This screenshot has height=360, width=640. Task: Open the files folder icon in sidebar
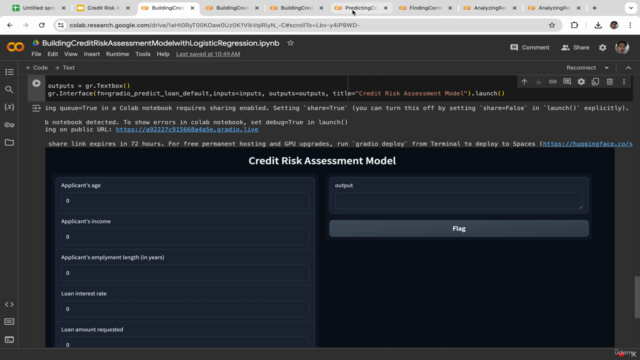tap(9, 142)
